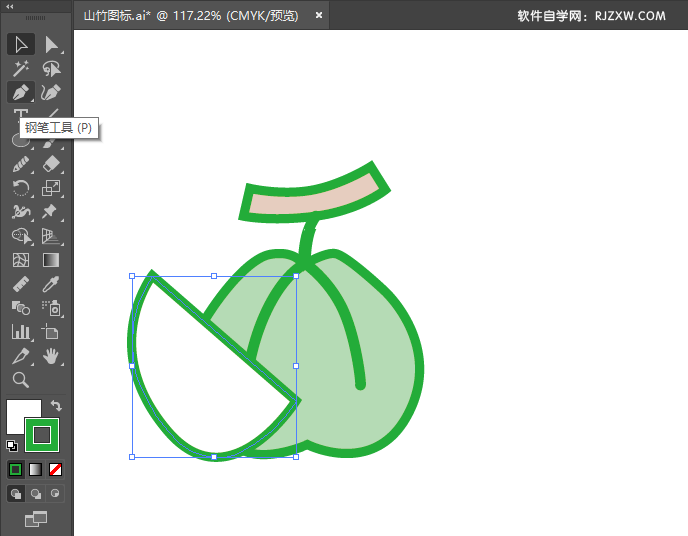688x536 pixels.
Task: Click the toolbar grip handle
Action: click(x=36, y=18)
